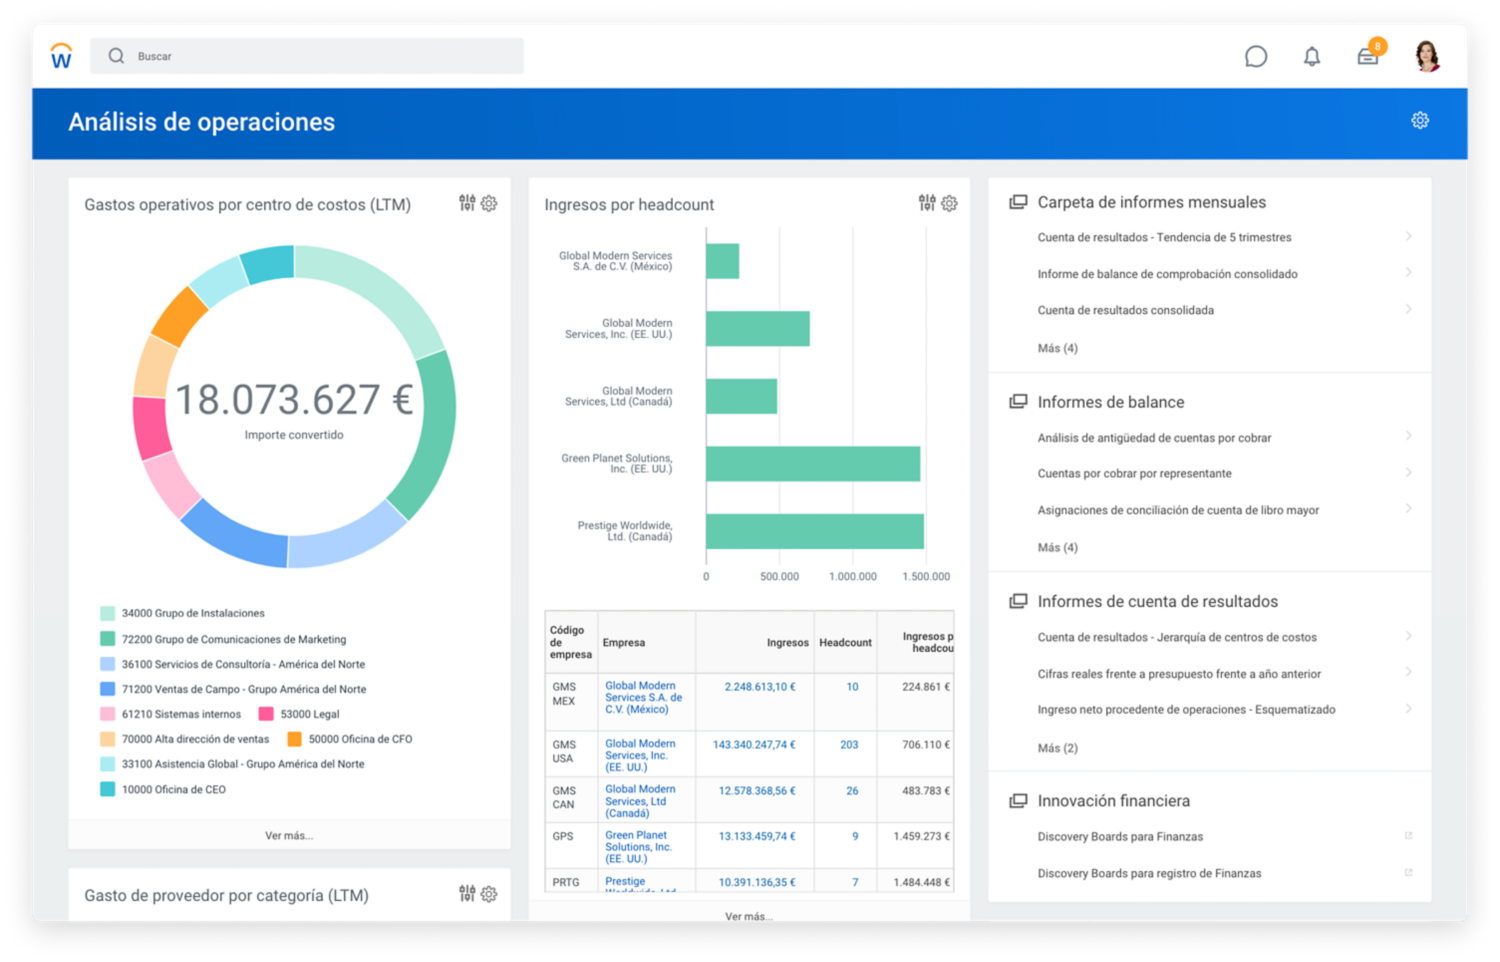Expand Más (2) under Informes de cuenta de resultados
This screenshot has width=1500, height=962.
(x=1057, y=748)
